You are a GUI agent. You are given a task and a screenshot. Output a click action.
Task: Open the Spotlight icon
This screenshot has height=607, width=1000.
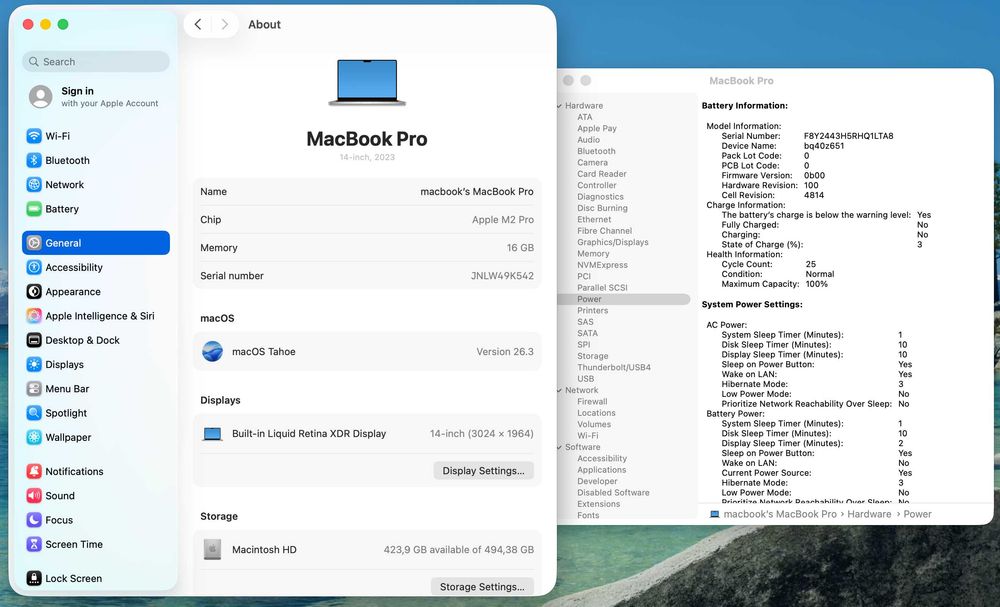(x=34, y=413)
